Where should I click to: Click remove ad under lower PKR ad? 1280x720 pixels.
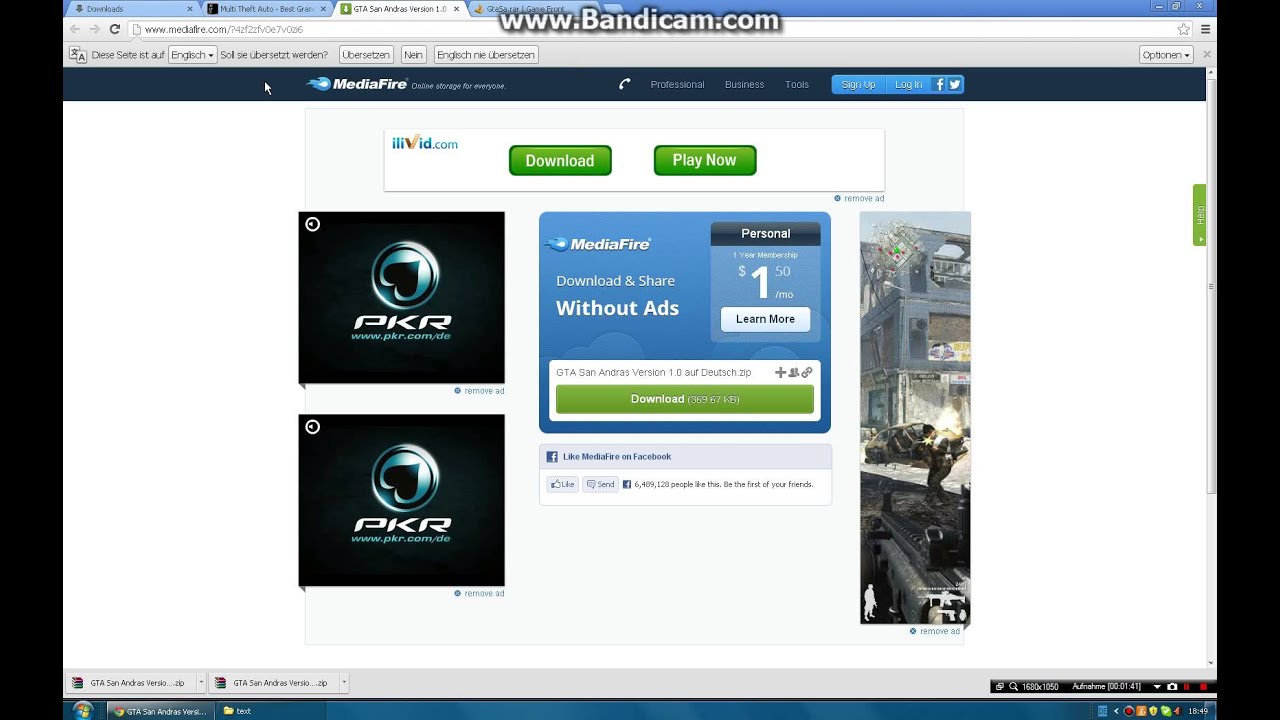coord(479,593)
